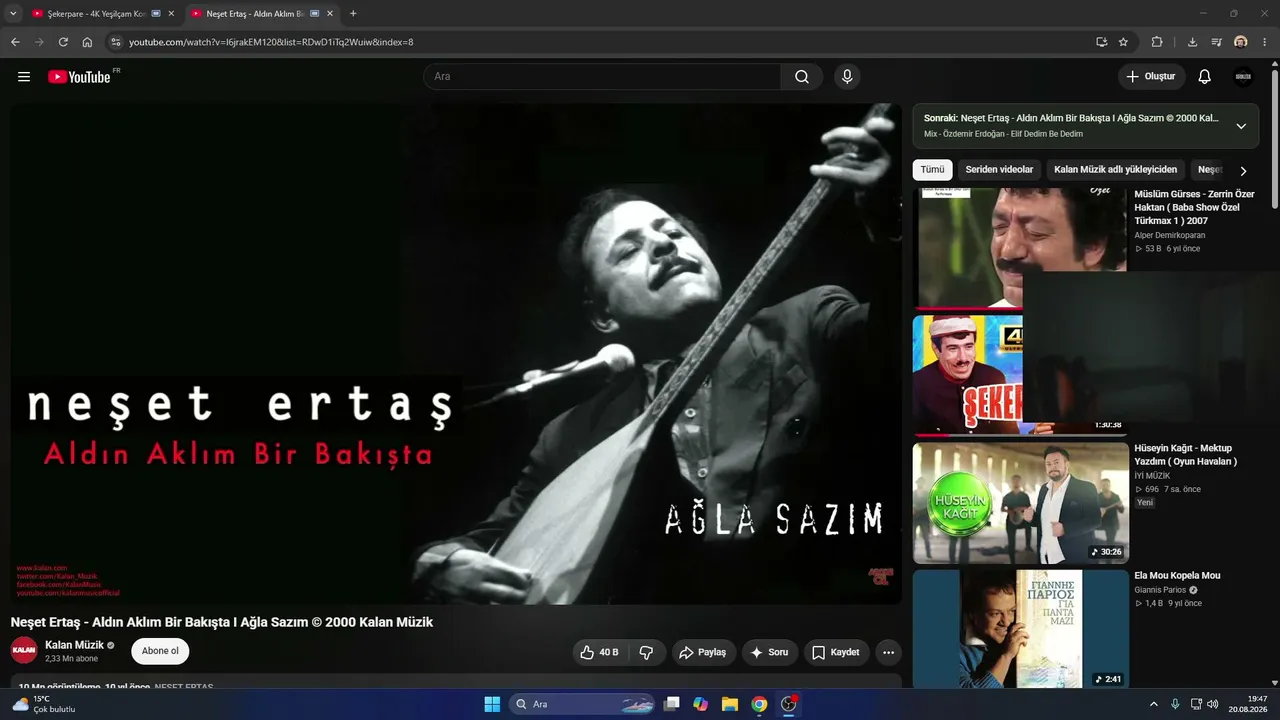
Task: Open 'Müslüm Gürses - Zerrin Özer Haktan' title
Action: click(1194, 207)
